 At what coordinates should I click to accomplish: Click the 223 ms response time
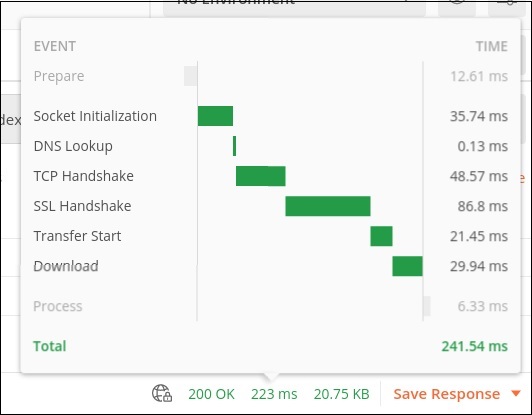pos(274,394)
